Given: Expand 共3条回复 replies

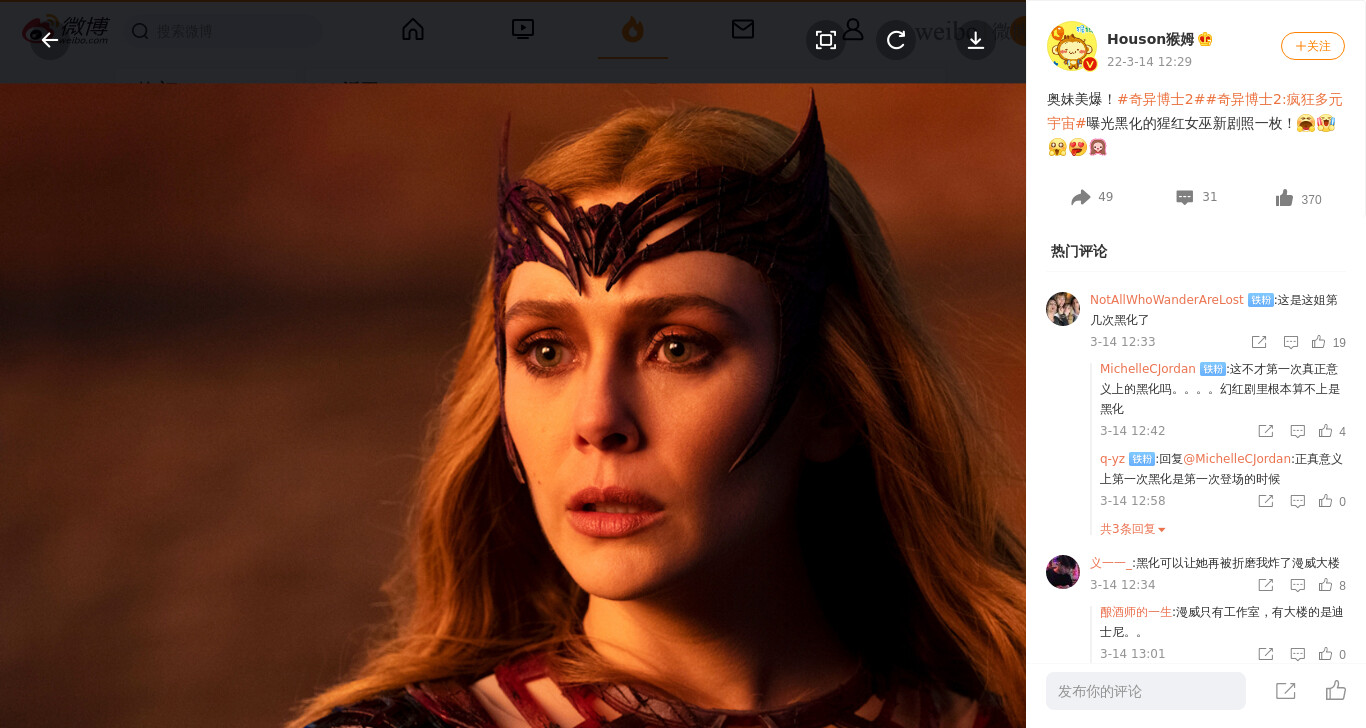Looking at the screenshot, I should 1133,529.
